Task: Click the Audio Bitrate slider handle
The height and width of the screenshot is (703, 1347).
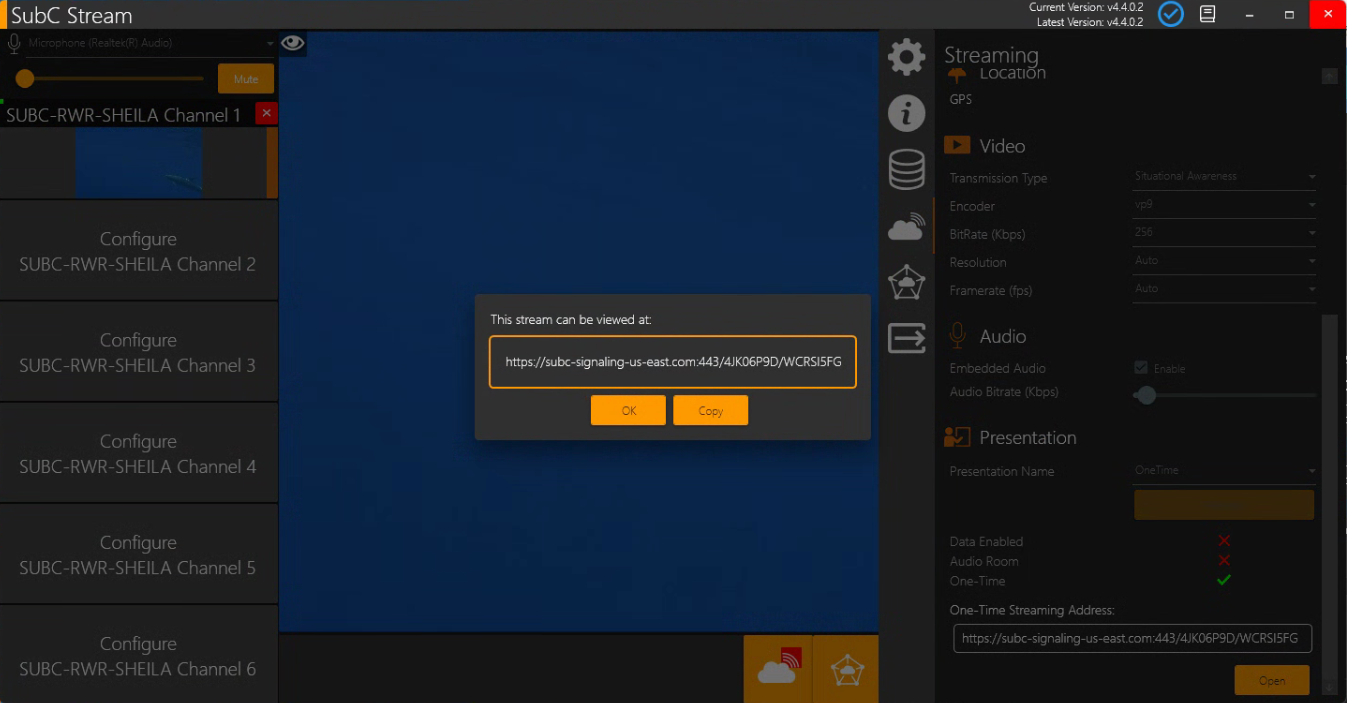Action: pyautogui.click(x=1146, y=396)
